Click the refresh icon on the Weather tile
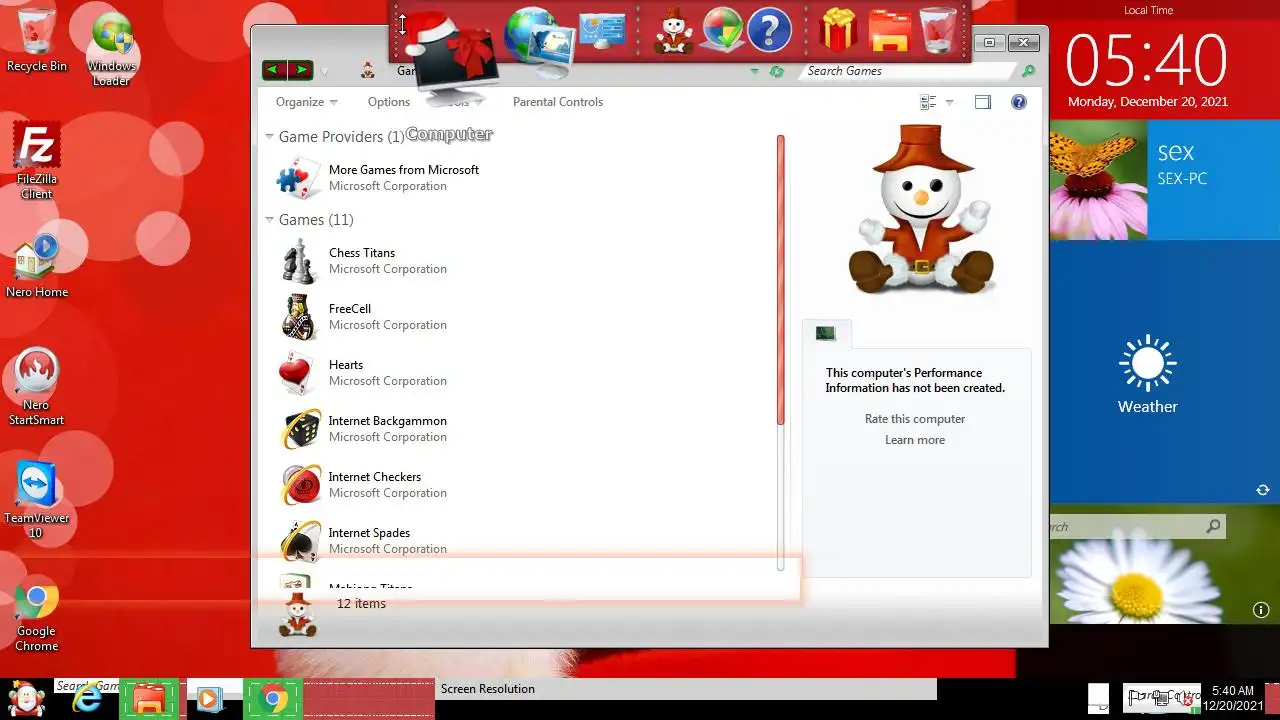The image size is (1280, 720). point(1263,490)
